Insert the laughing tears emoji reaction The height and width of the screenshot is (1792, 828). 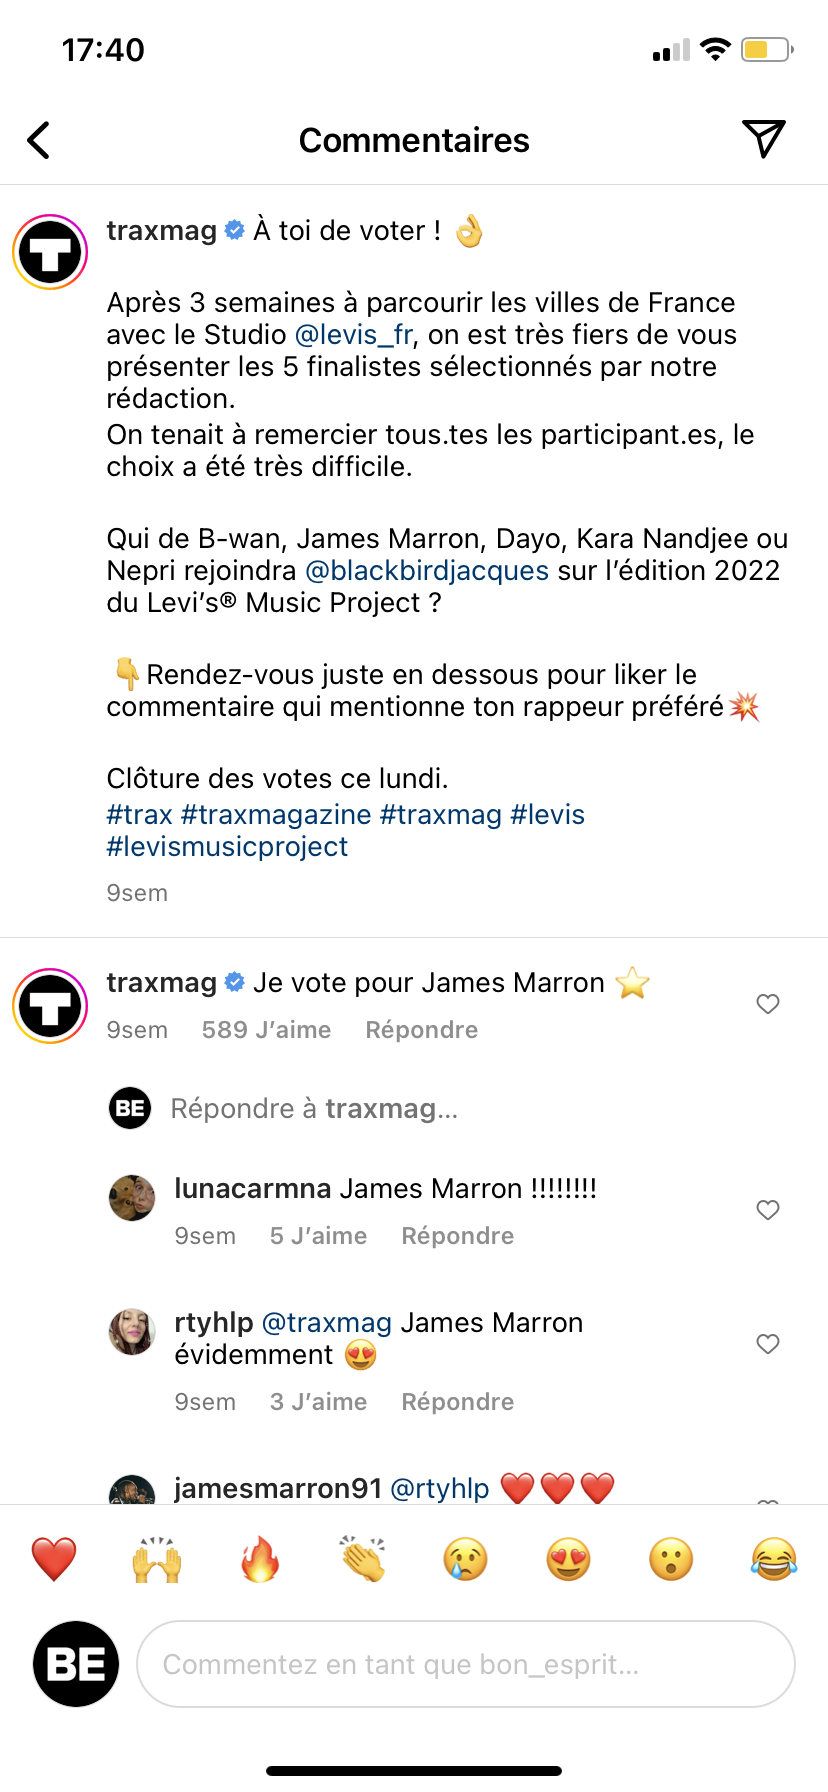pos(774,1559)
